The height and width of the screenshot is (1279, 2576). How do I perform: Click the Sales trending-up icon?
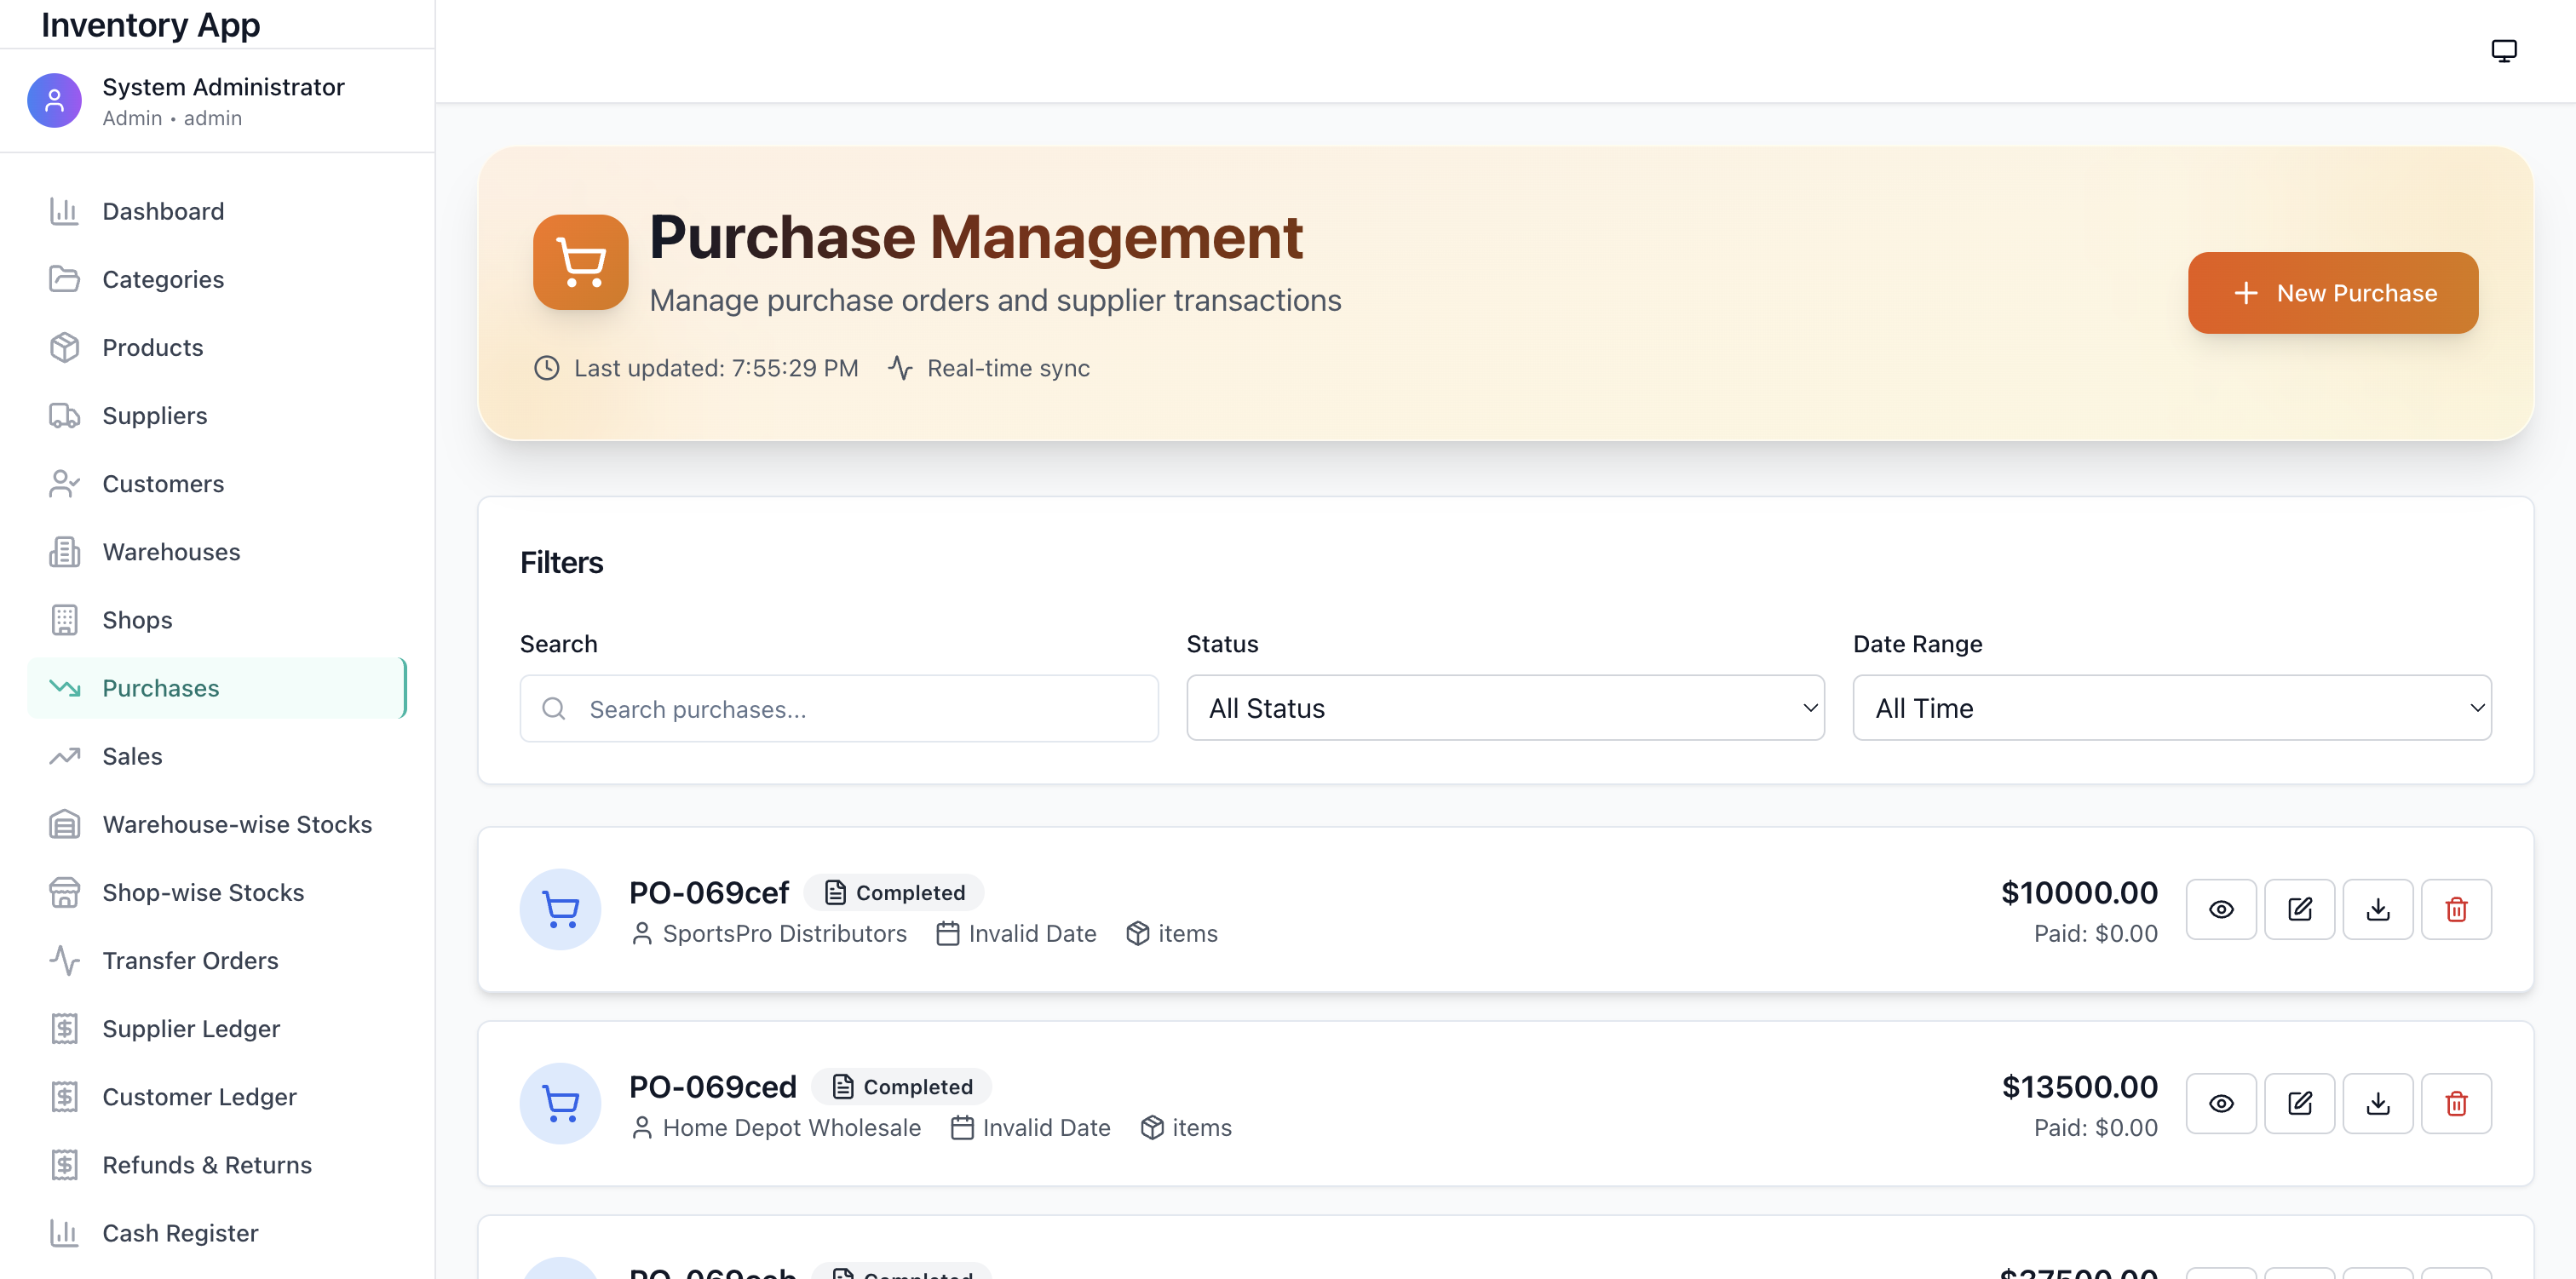pos(64,756)
